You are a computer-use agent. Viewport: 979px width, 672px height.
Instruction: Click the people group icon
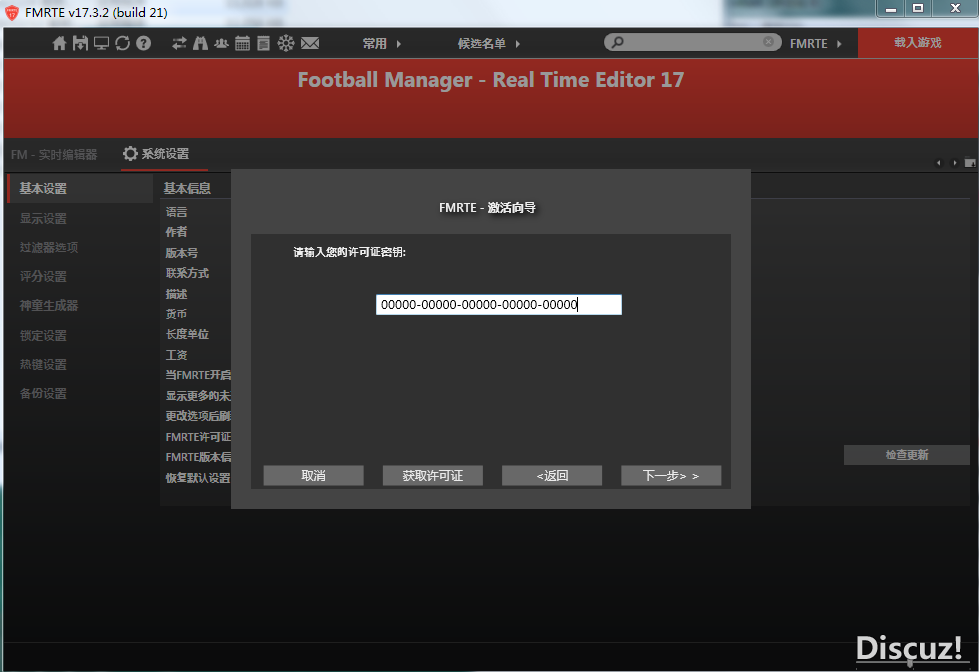(x=221, y=43)
